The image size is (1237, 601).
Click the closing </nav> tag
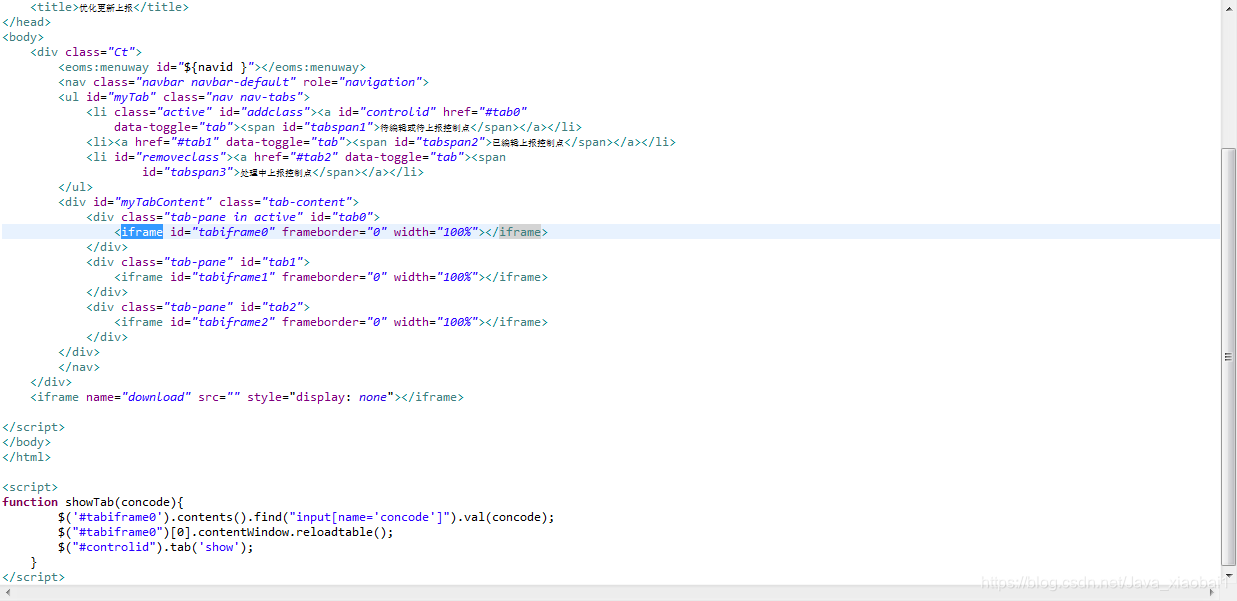tap(79, 367)
